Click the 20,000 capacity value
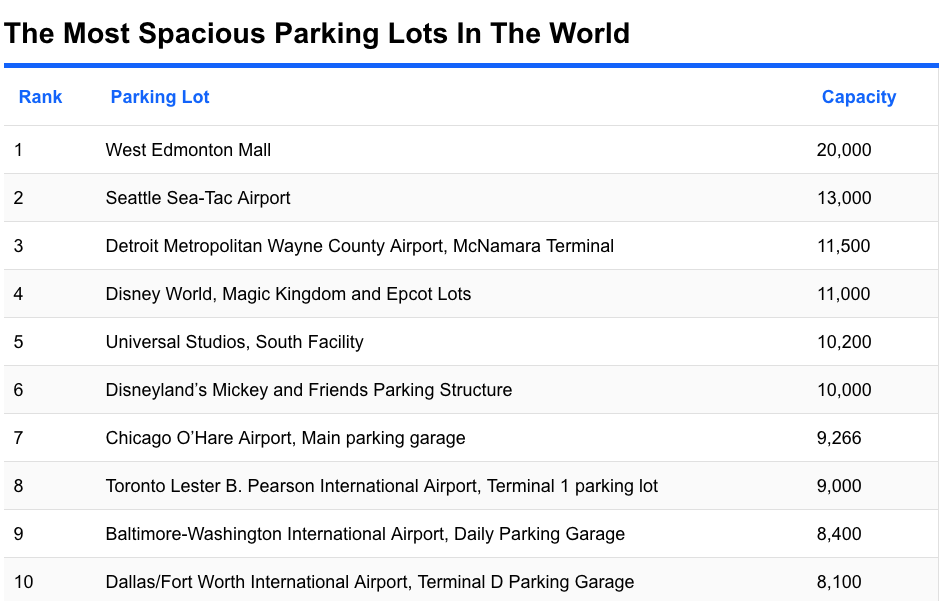947x601 pixels. tap(843, 150)
